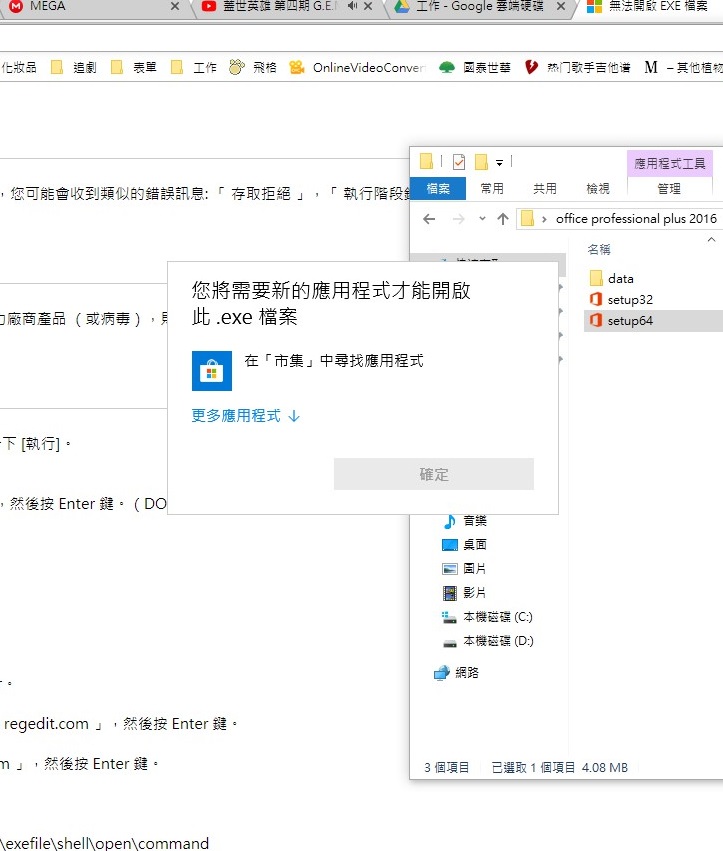This screenshot has width=723, height=851.
Task: Open the recent locations dropdown arrow
Action: pos(482,219)
